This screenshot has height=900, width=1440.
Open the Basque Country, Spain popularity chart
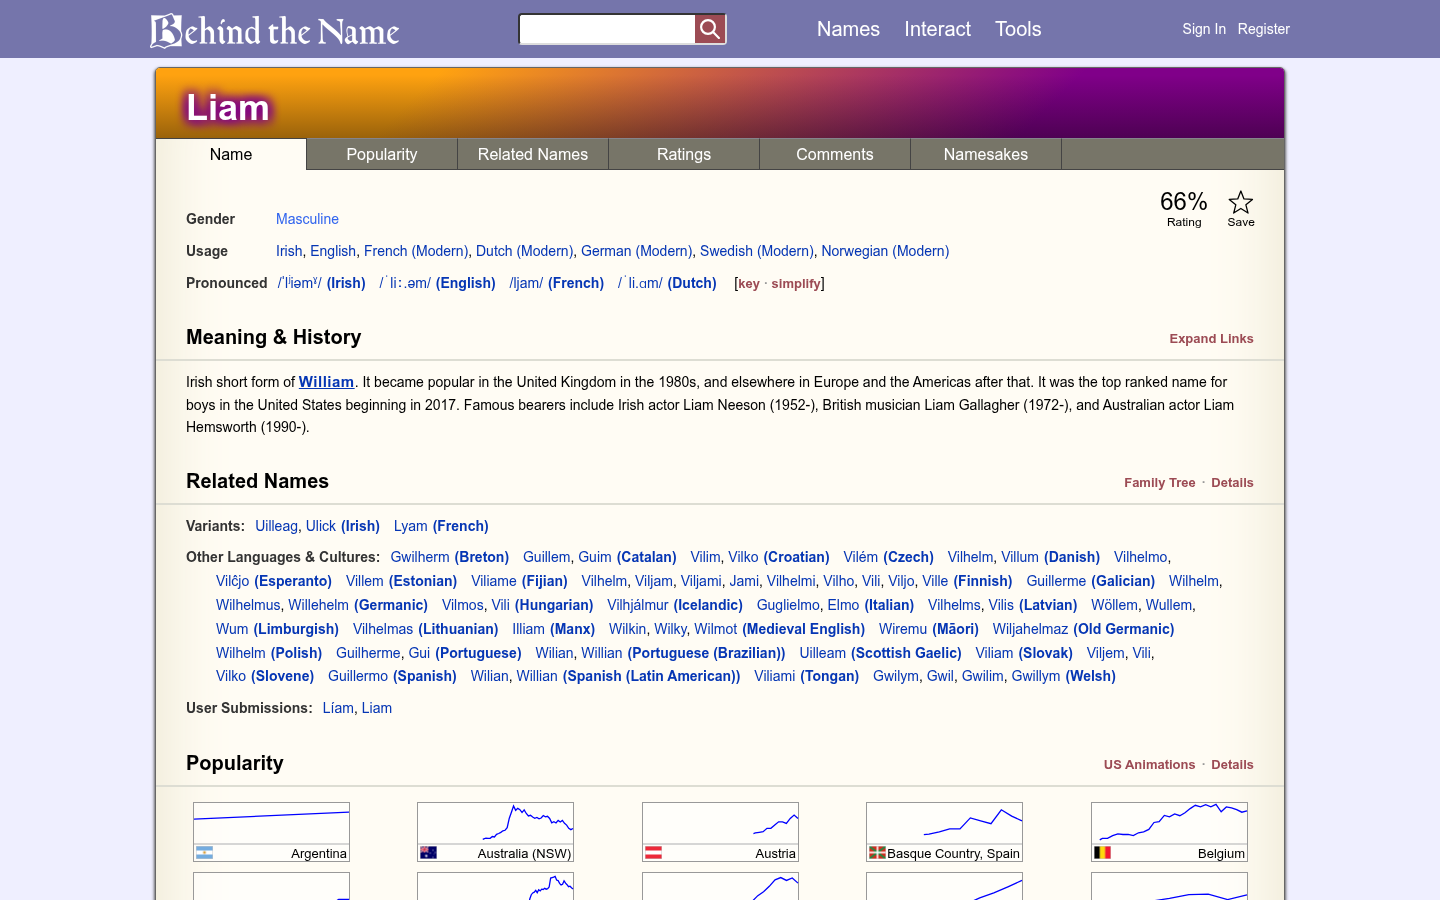(x=944, y=832)
